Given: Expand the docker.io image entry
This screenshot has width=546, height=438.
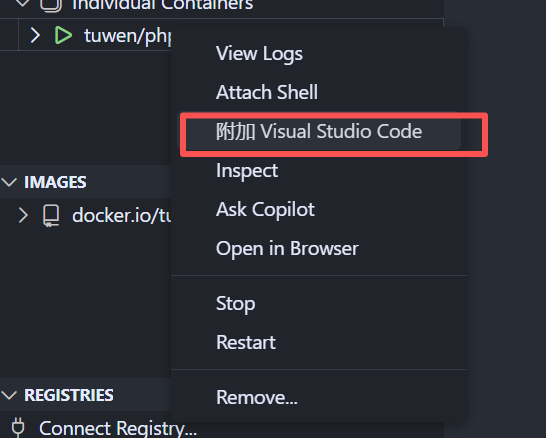Looking at the screenshot, I should (23, 215).
